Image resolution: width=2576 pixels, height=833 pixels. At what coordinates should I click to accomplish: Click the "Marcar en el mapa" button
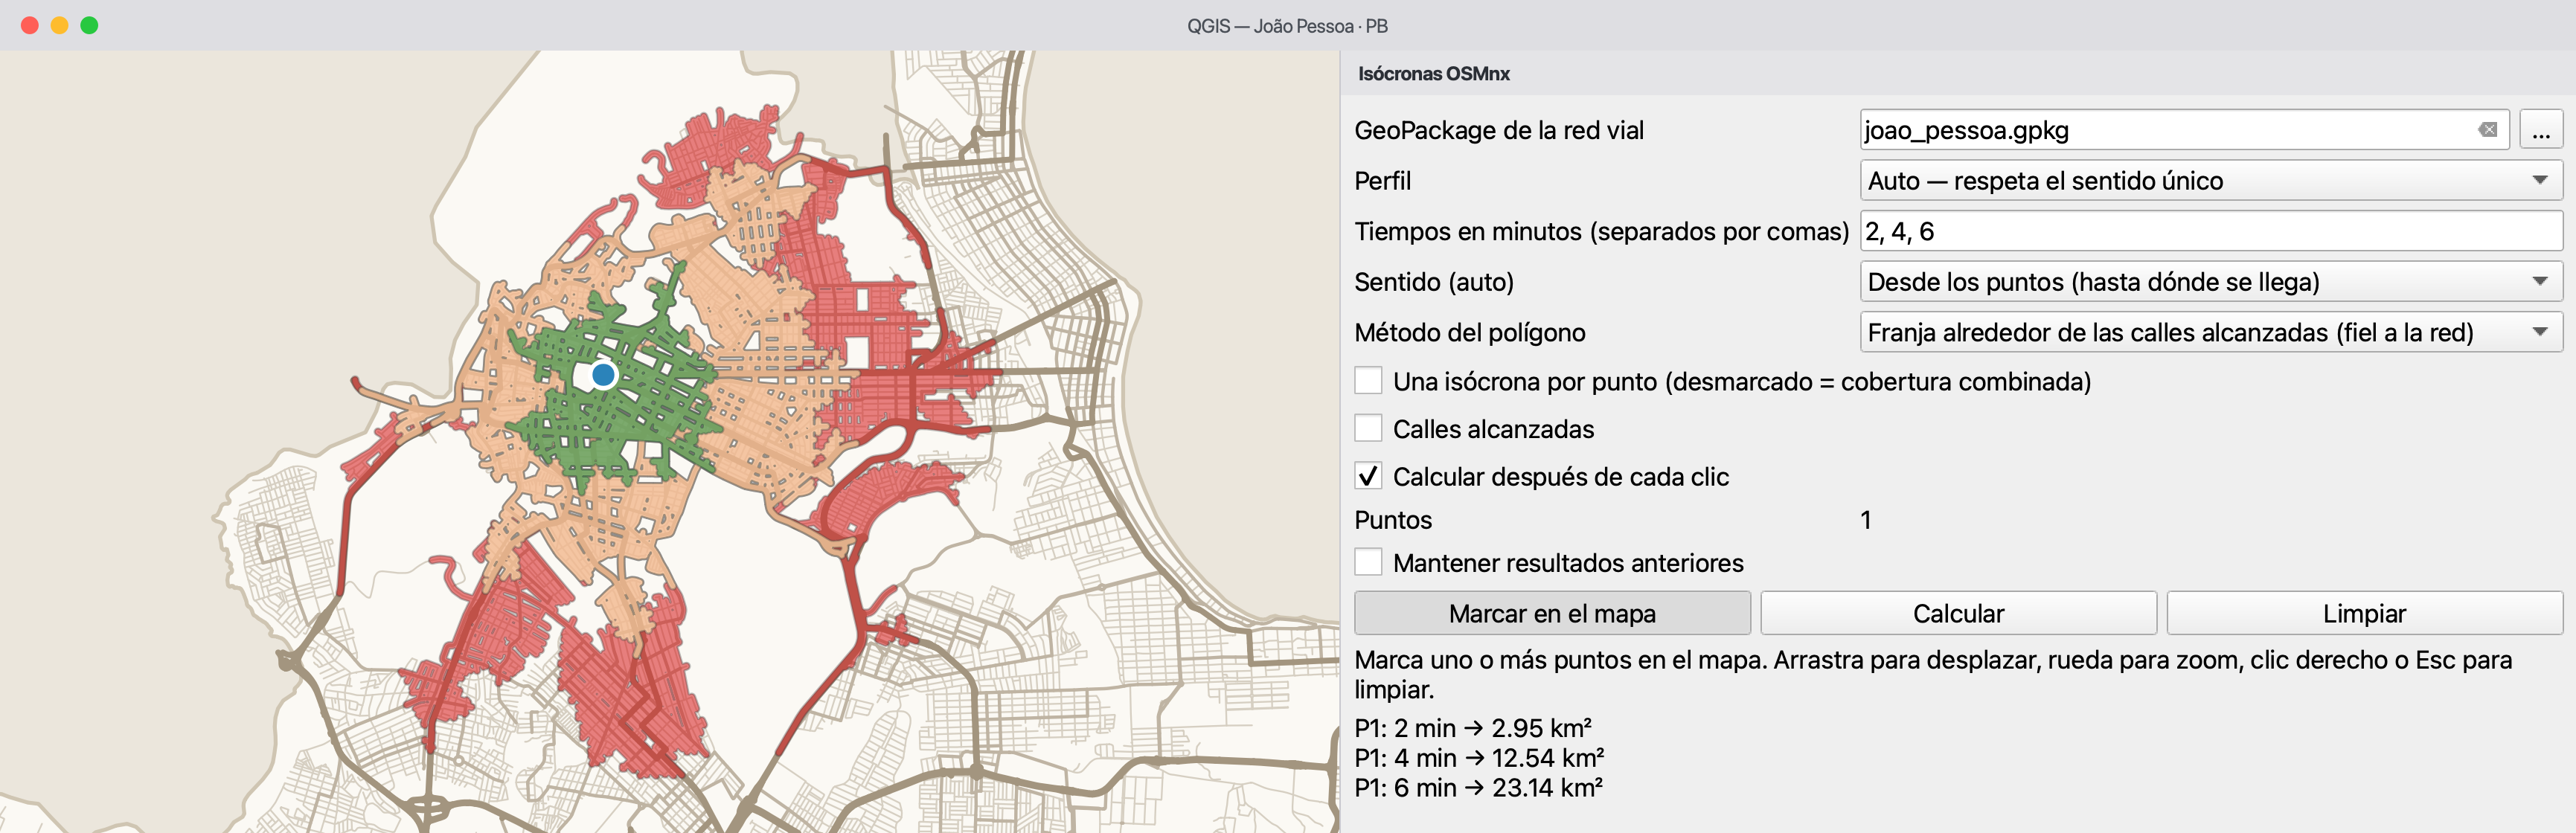(1552, 613)
